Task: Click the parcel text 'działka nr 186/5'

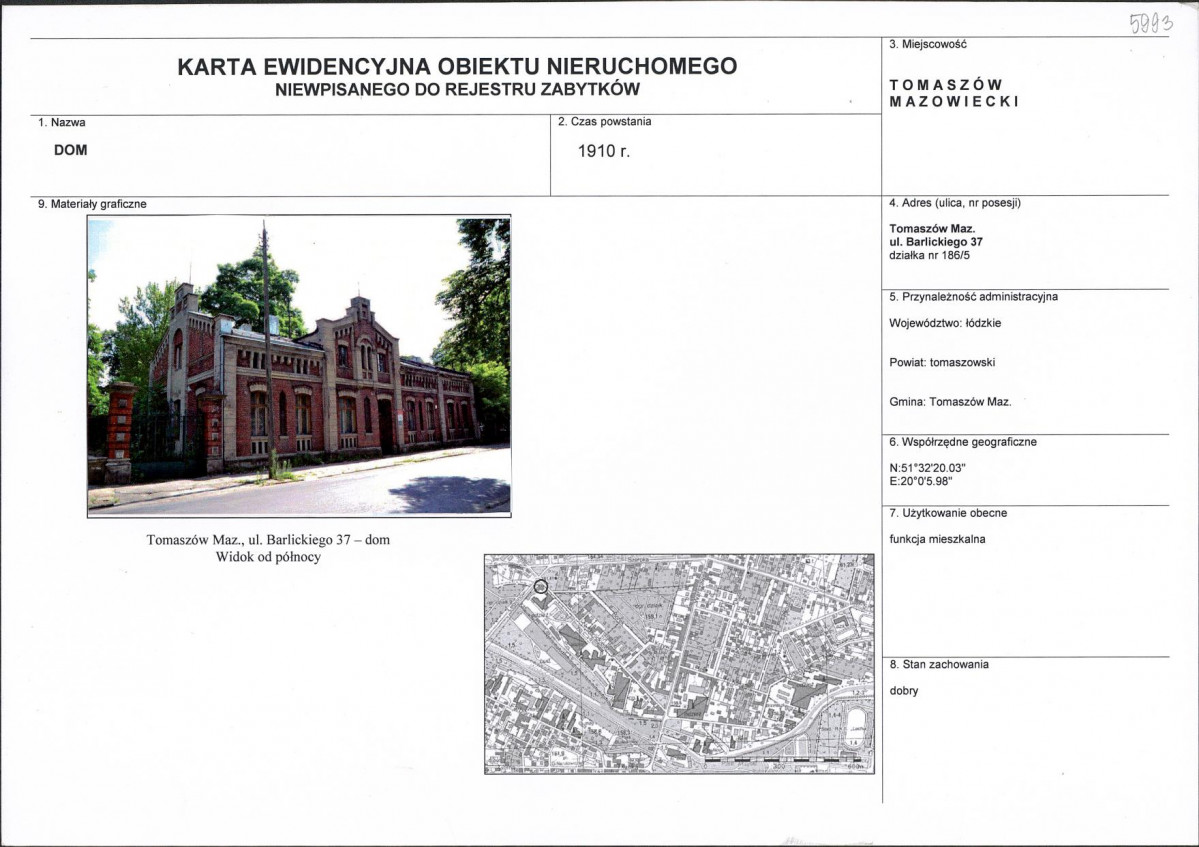Action: pos(929,255)
